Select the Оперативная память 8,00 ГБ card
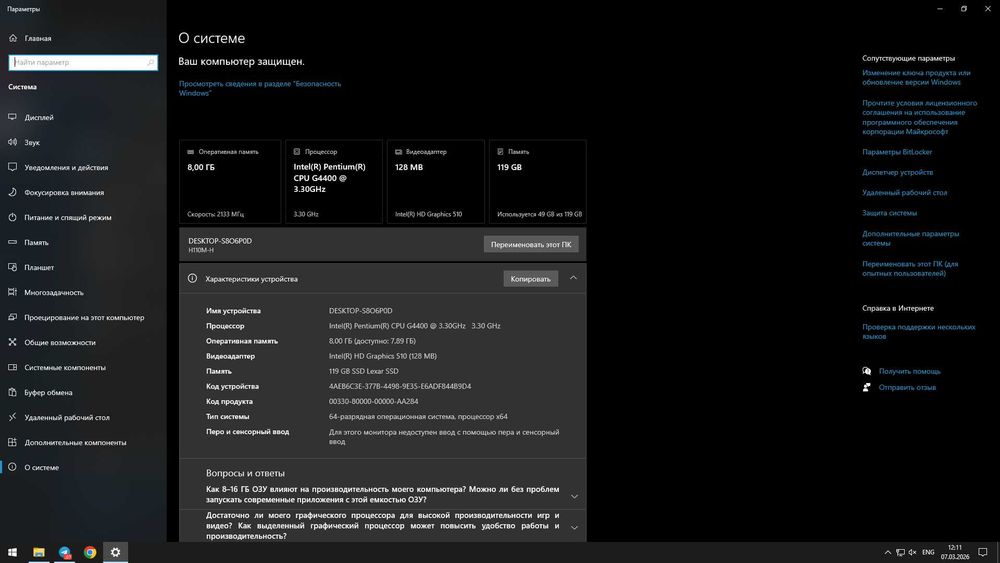This screenshot has height=563, width=1000. (x=230, y=182)
